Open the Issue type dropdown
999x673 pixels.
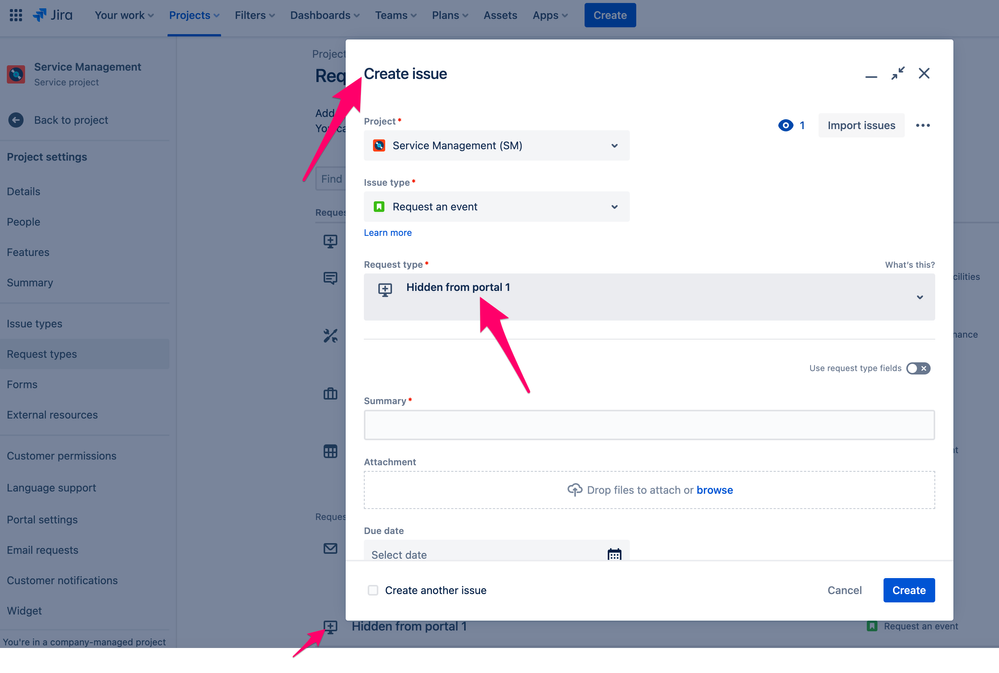tap(496, 206)
